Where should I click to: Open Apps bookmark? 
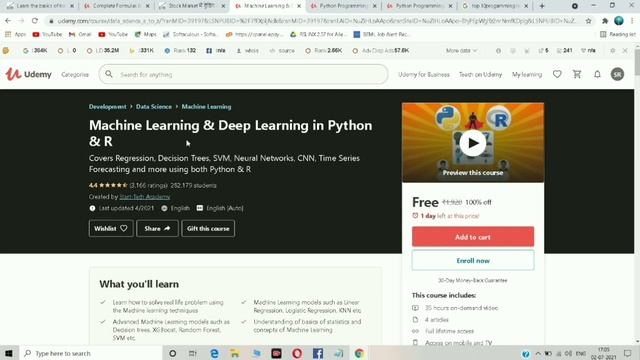point(16,34)
